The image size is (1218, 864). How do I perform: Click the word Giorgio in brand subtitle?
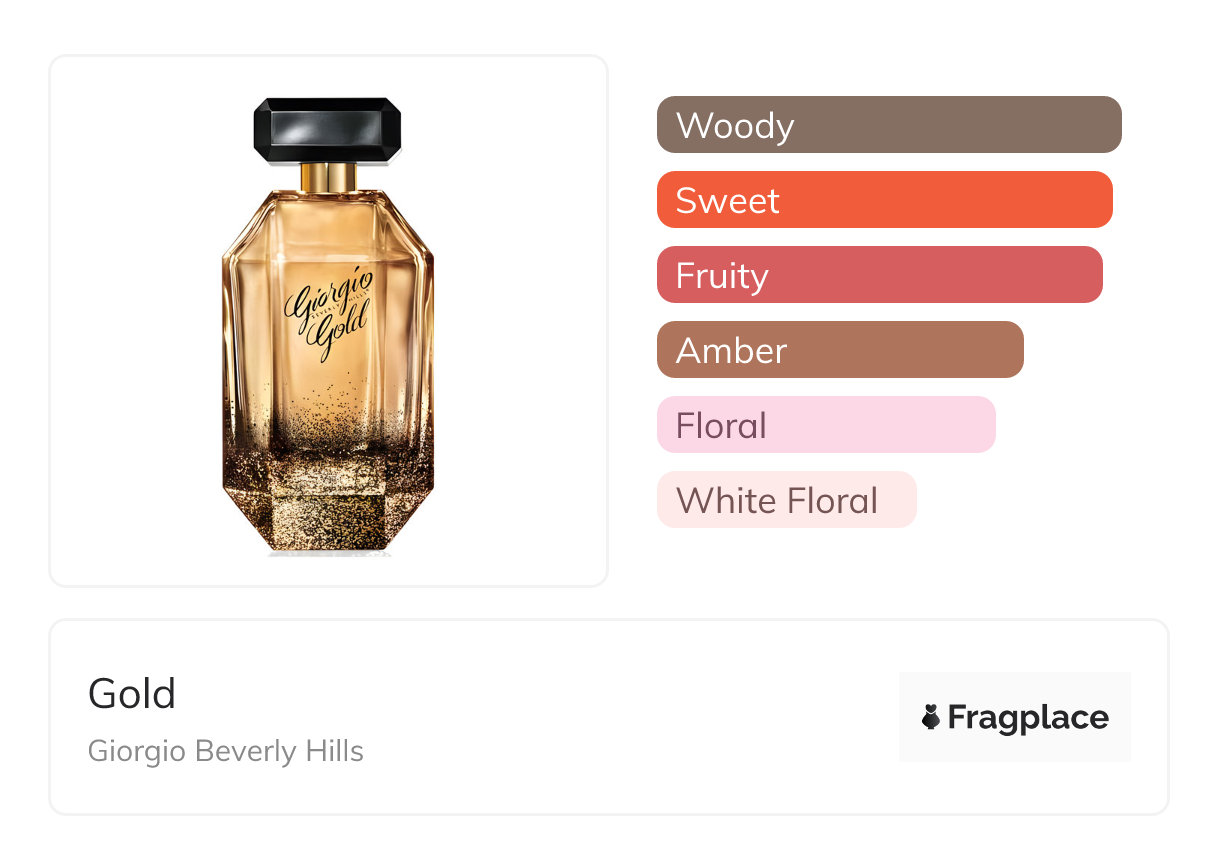pyautogui.click(x=138, y=751)
